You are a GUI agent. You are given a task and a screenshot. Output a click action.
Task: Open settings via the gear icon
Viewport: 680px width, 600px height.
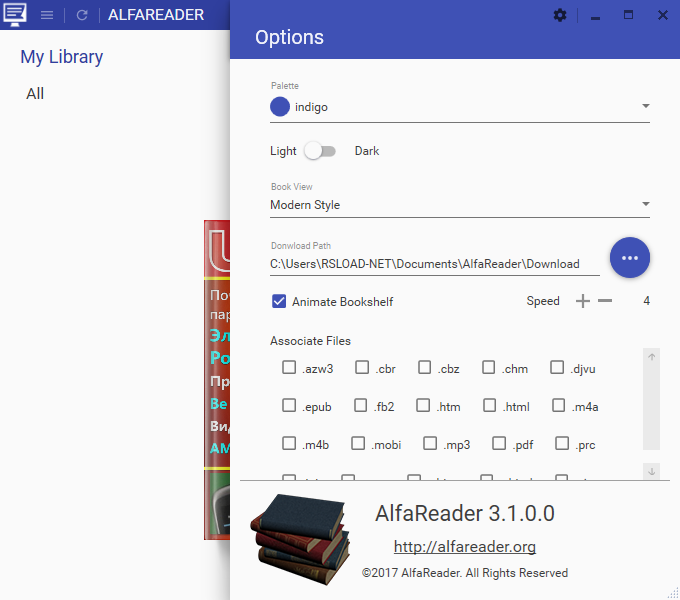coord(560,15)
